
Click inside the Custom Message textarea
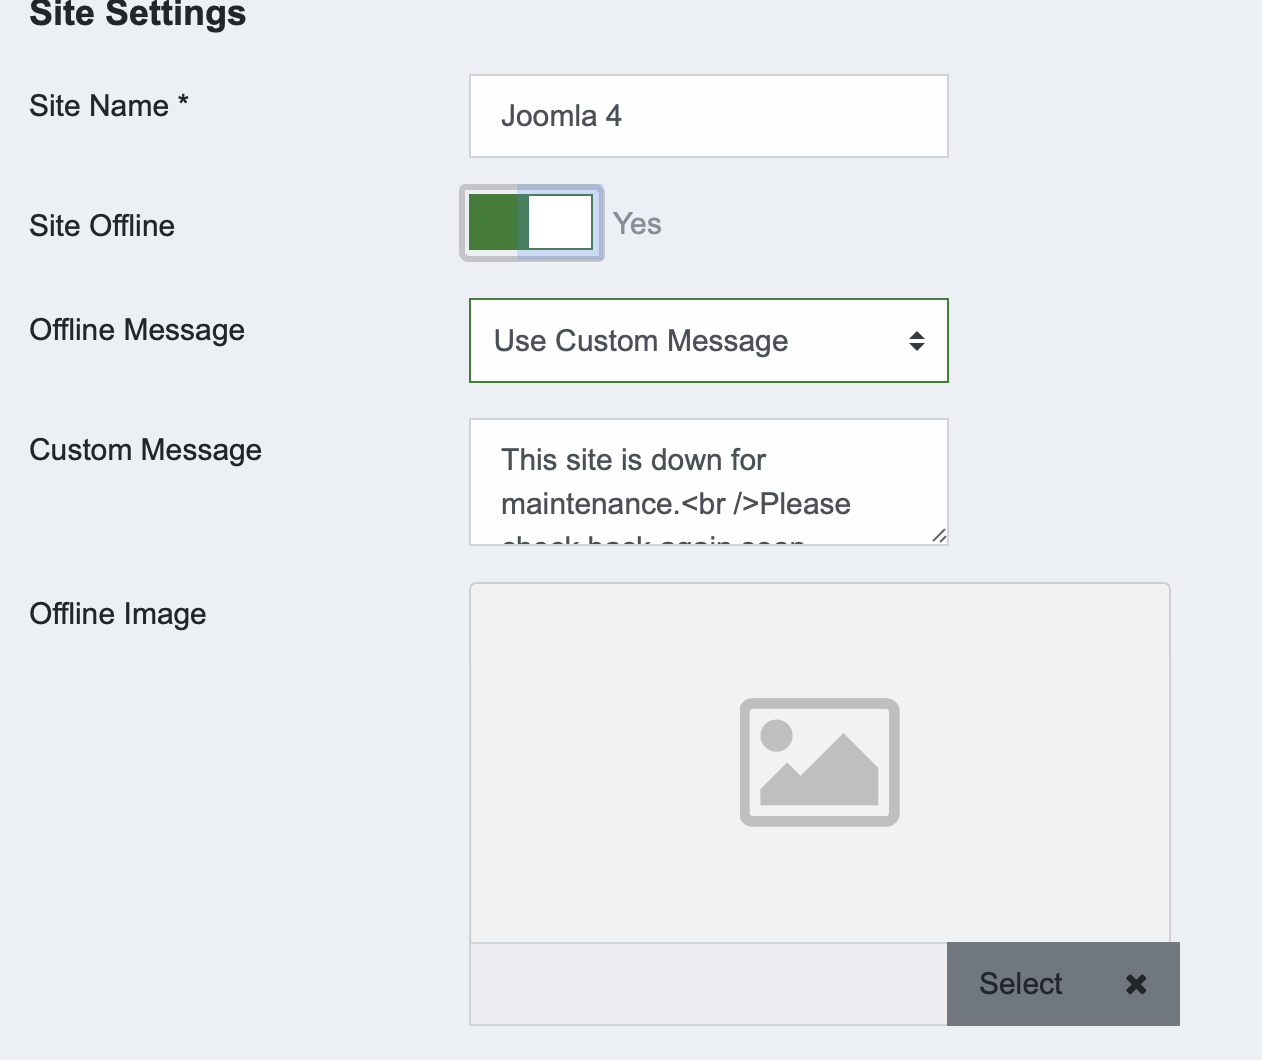click(708, 482)
